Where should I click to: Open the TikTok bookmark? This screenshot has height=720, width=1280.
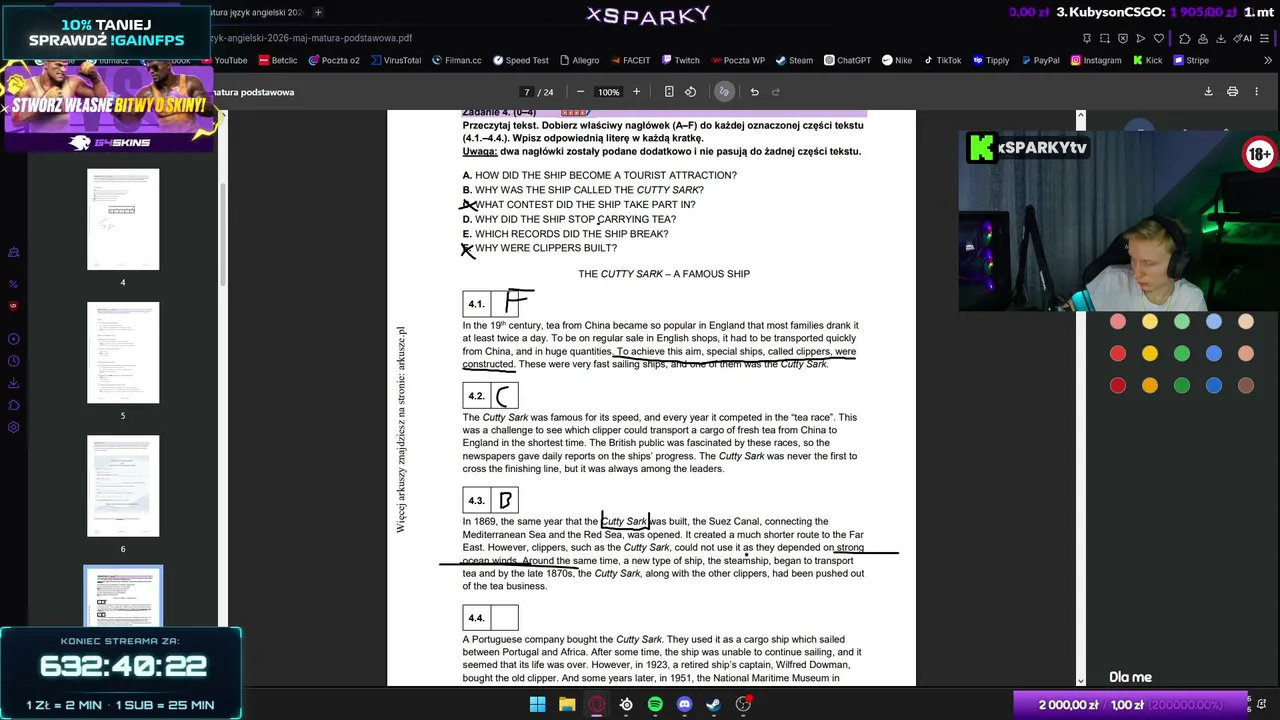coord(941,60)
